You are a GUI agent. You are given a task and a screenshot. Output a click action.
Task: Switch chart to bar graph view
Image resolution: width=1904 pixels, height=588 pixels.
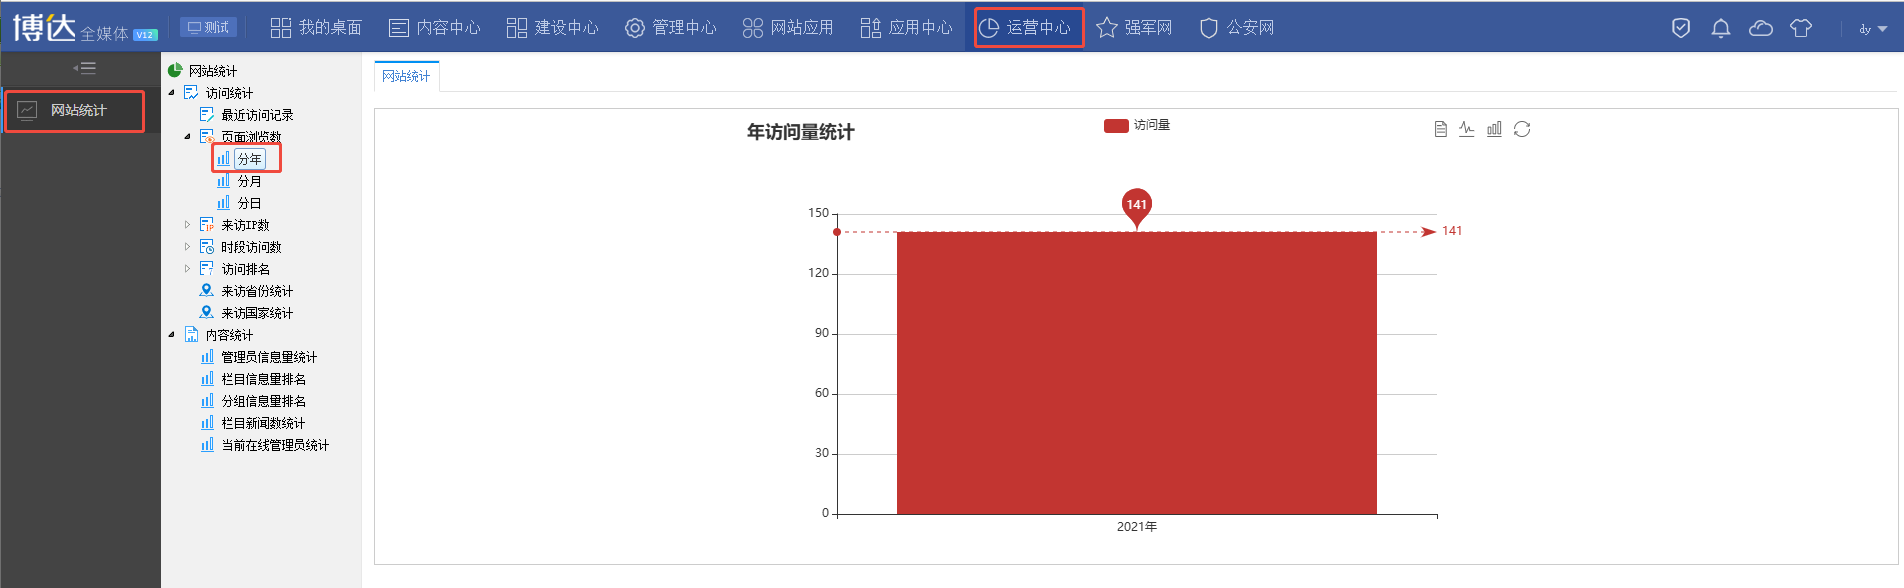pos(1494,129)
